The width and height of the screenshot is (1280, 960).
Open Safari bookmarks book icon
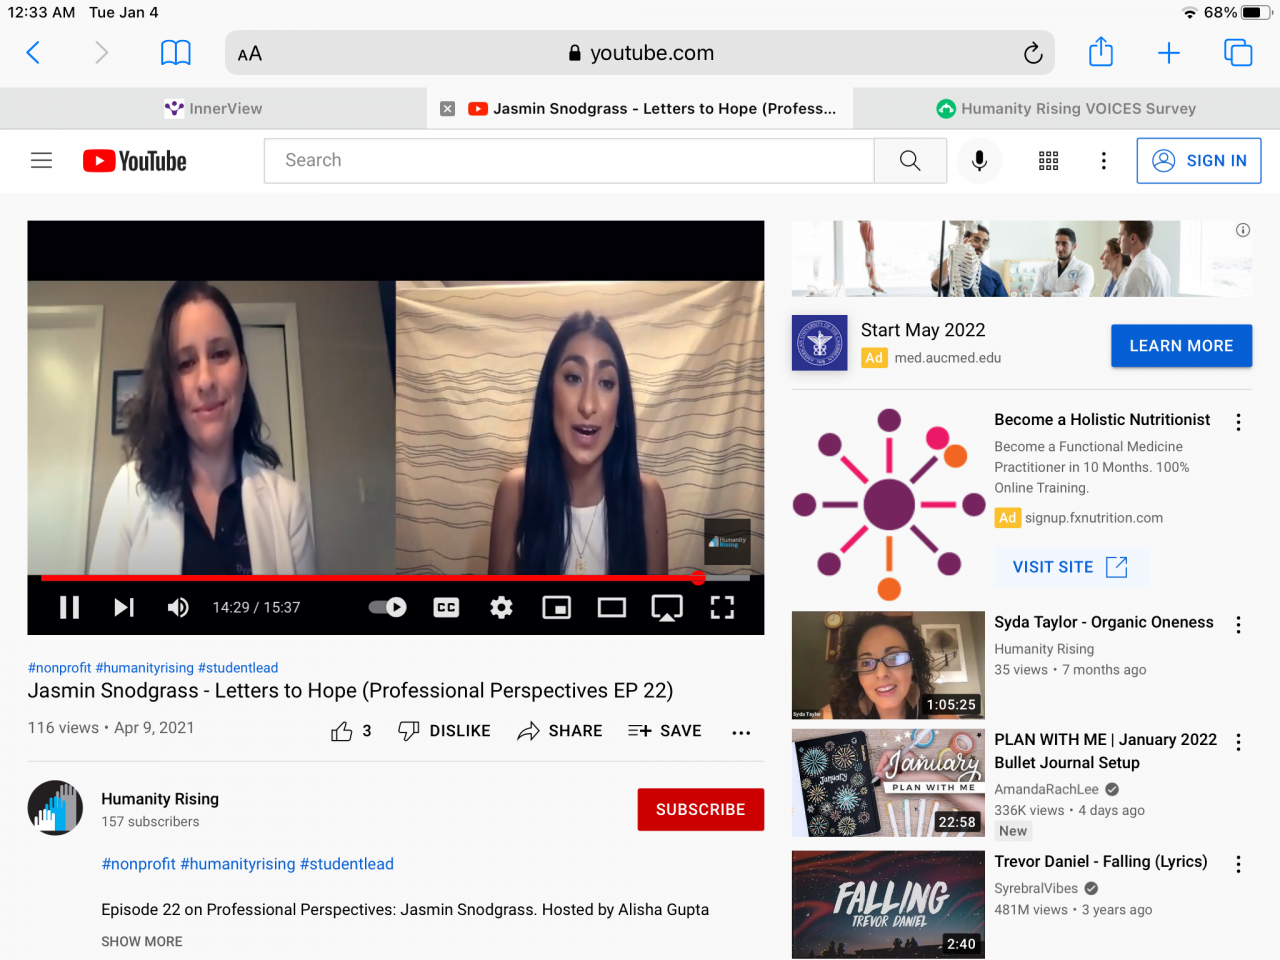(176, 53)
